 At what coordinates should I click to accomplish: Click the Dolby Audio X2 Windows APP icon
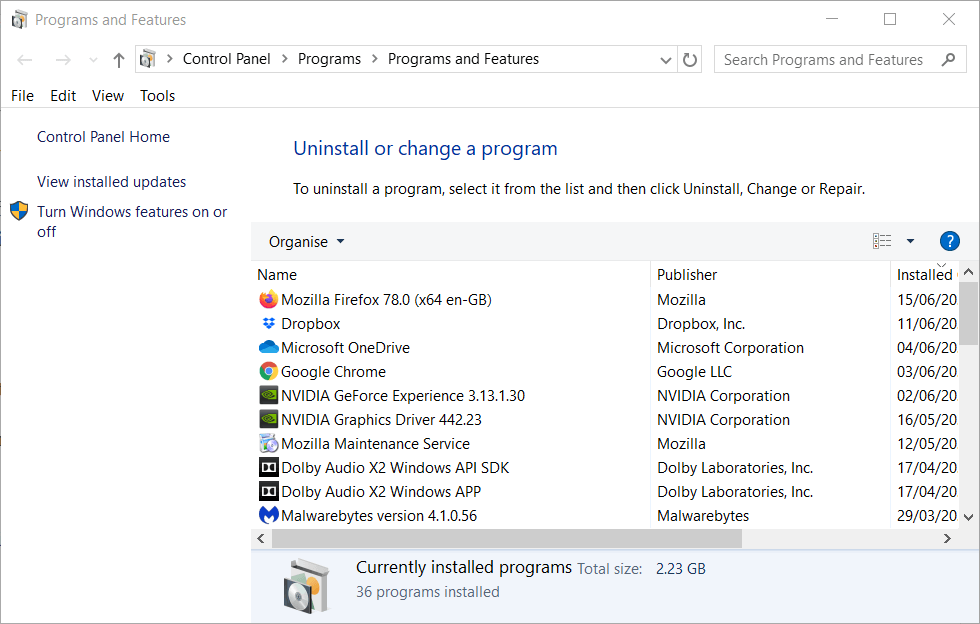tap(269, 491)
